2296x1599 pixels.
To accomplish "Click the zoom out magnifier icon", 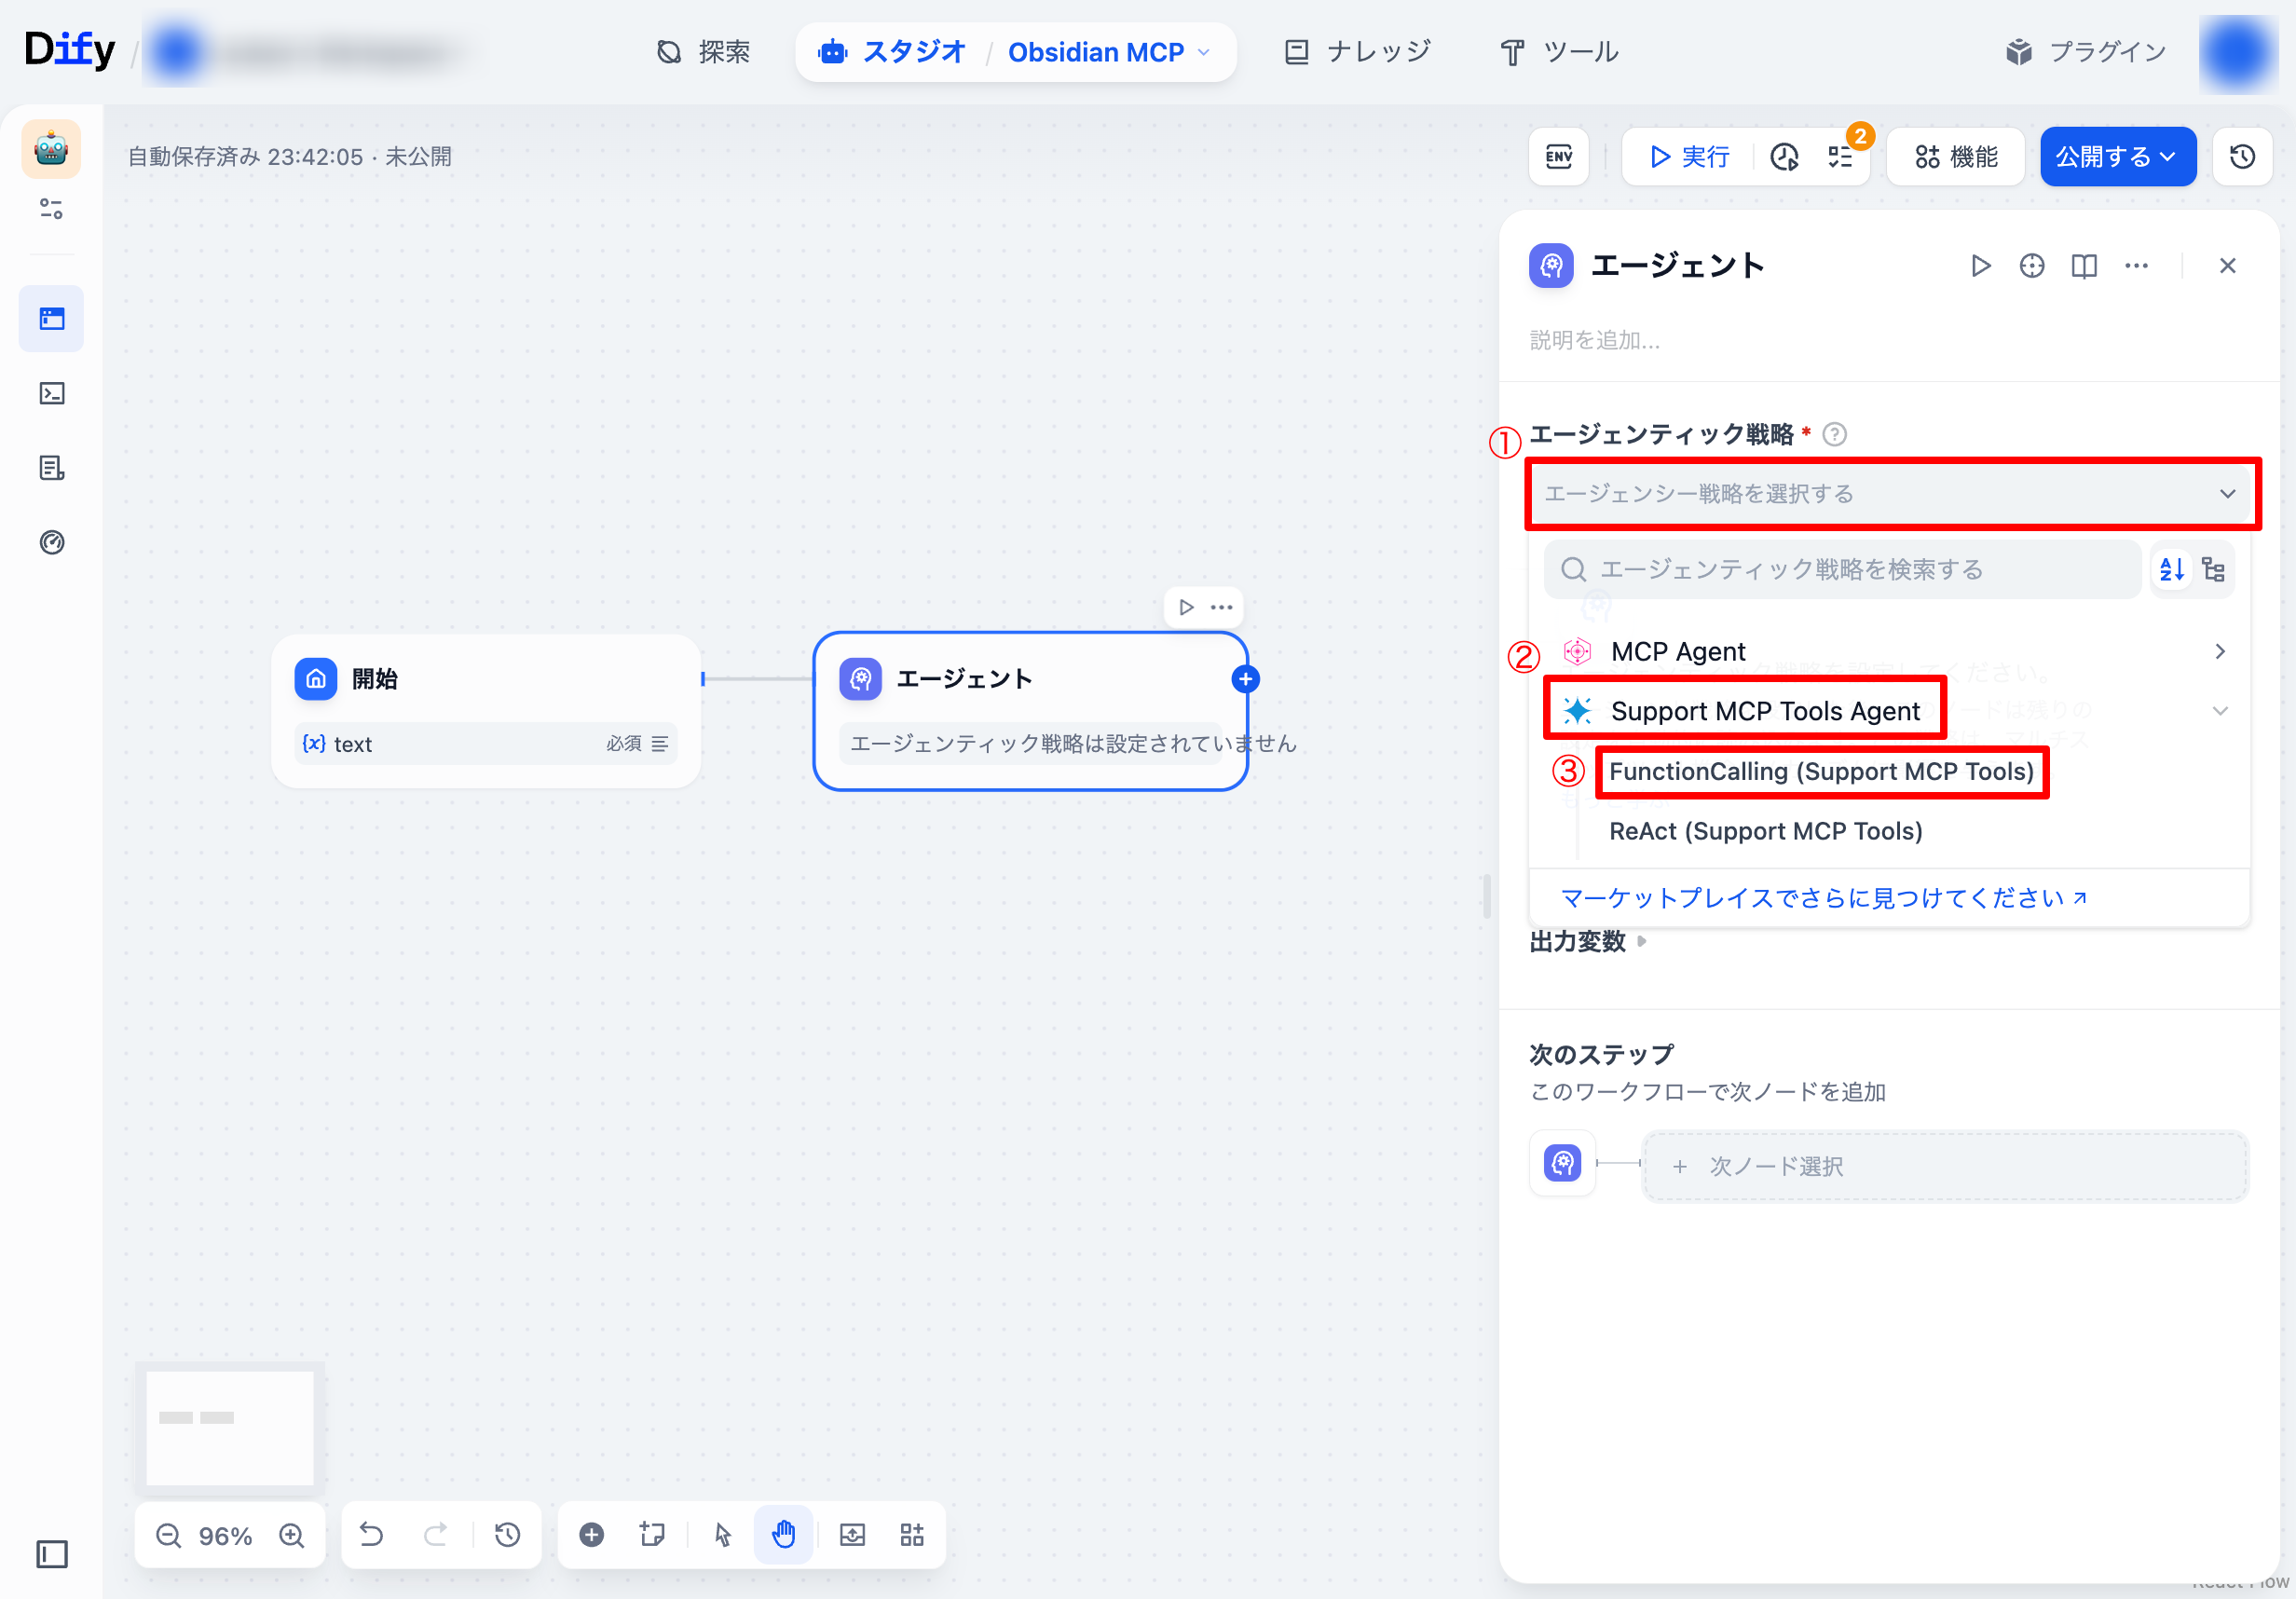I will 169,1535.
